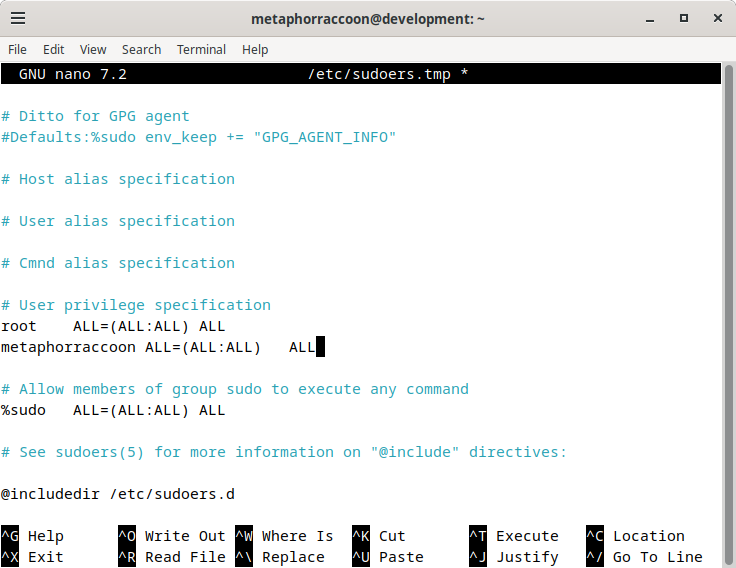Screen dimensions: 736x568
Task: Open the hamburger menu in title bar
Action: click(18, 18)
